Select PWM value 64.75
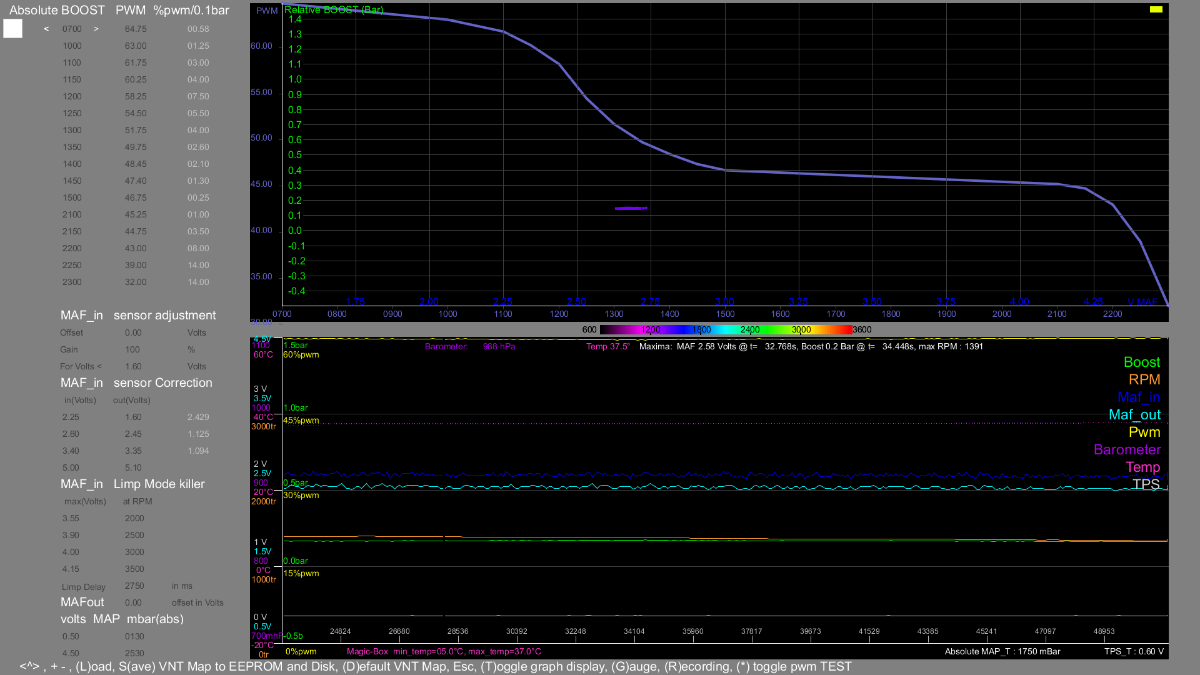 136,29
